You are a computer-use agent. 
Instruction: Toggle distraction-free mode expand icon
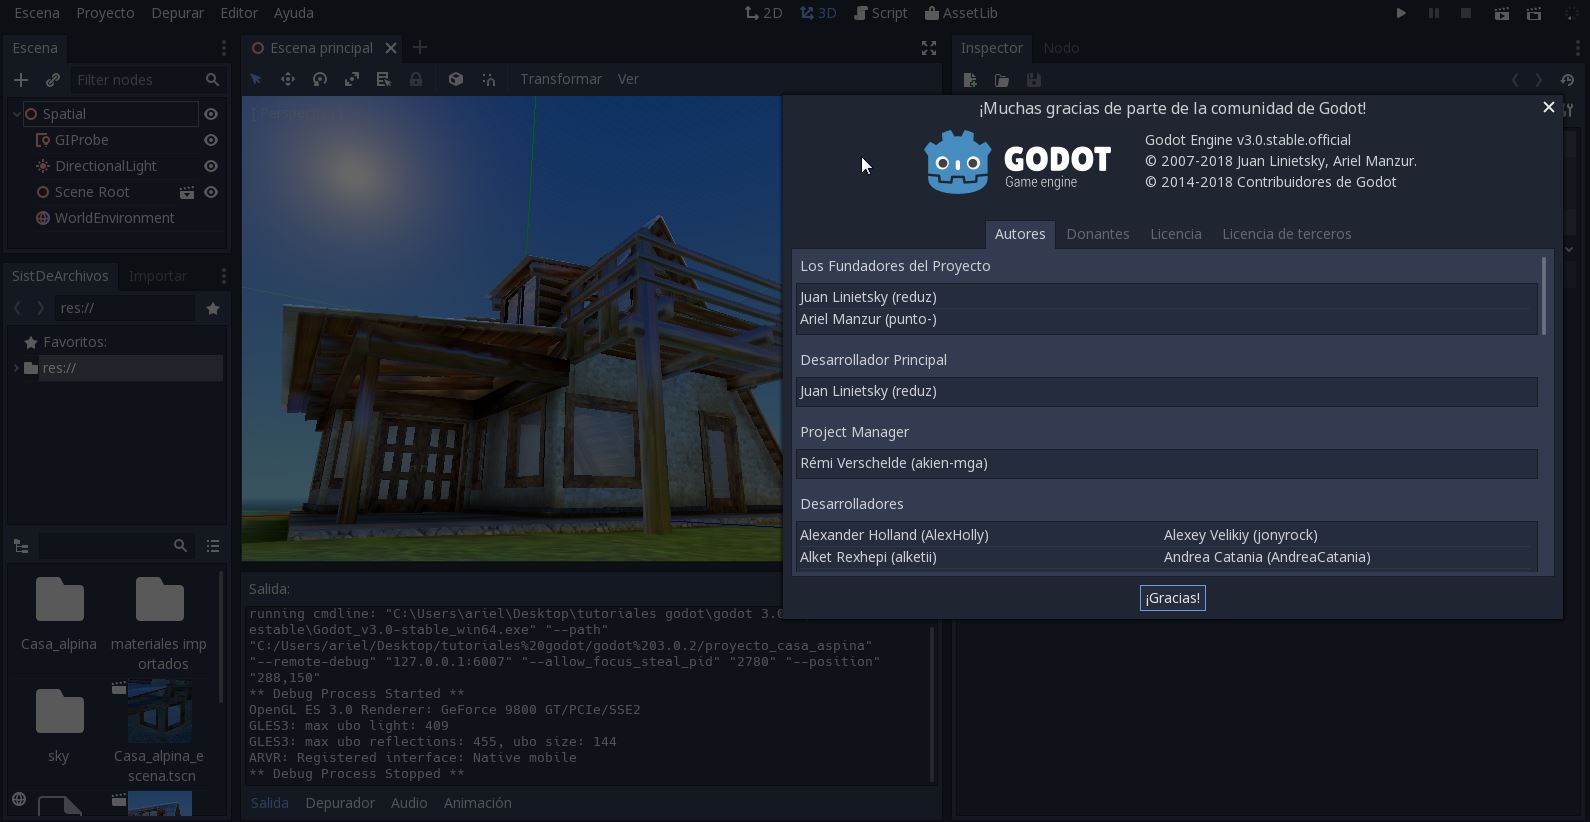tap(929, 48)
